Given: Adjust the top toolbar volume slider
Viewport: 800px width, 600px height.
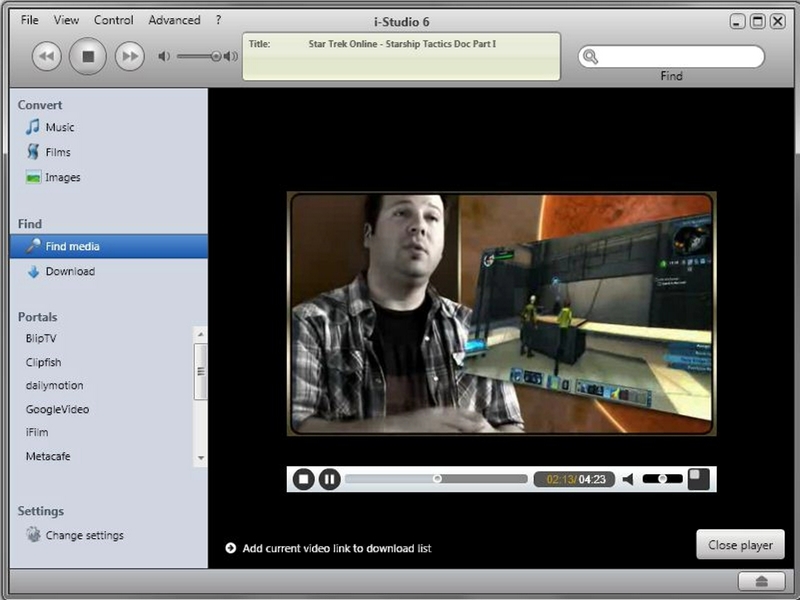Looking at the screenshot, I should [199, 56].
